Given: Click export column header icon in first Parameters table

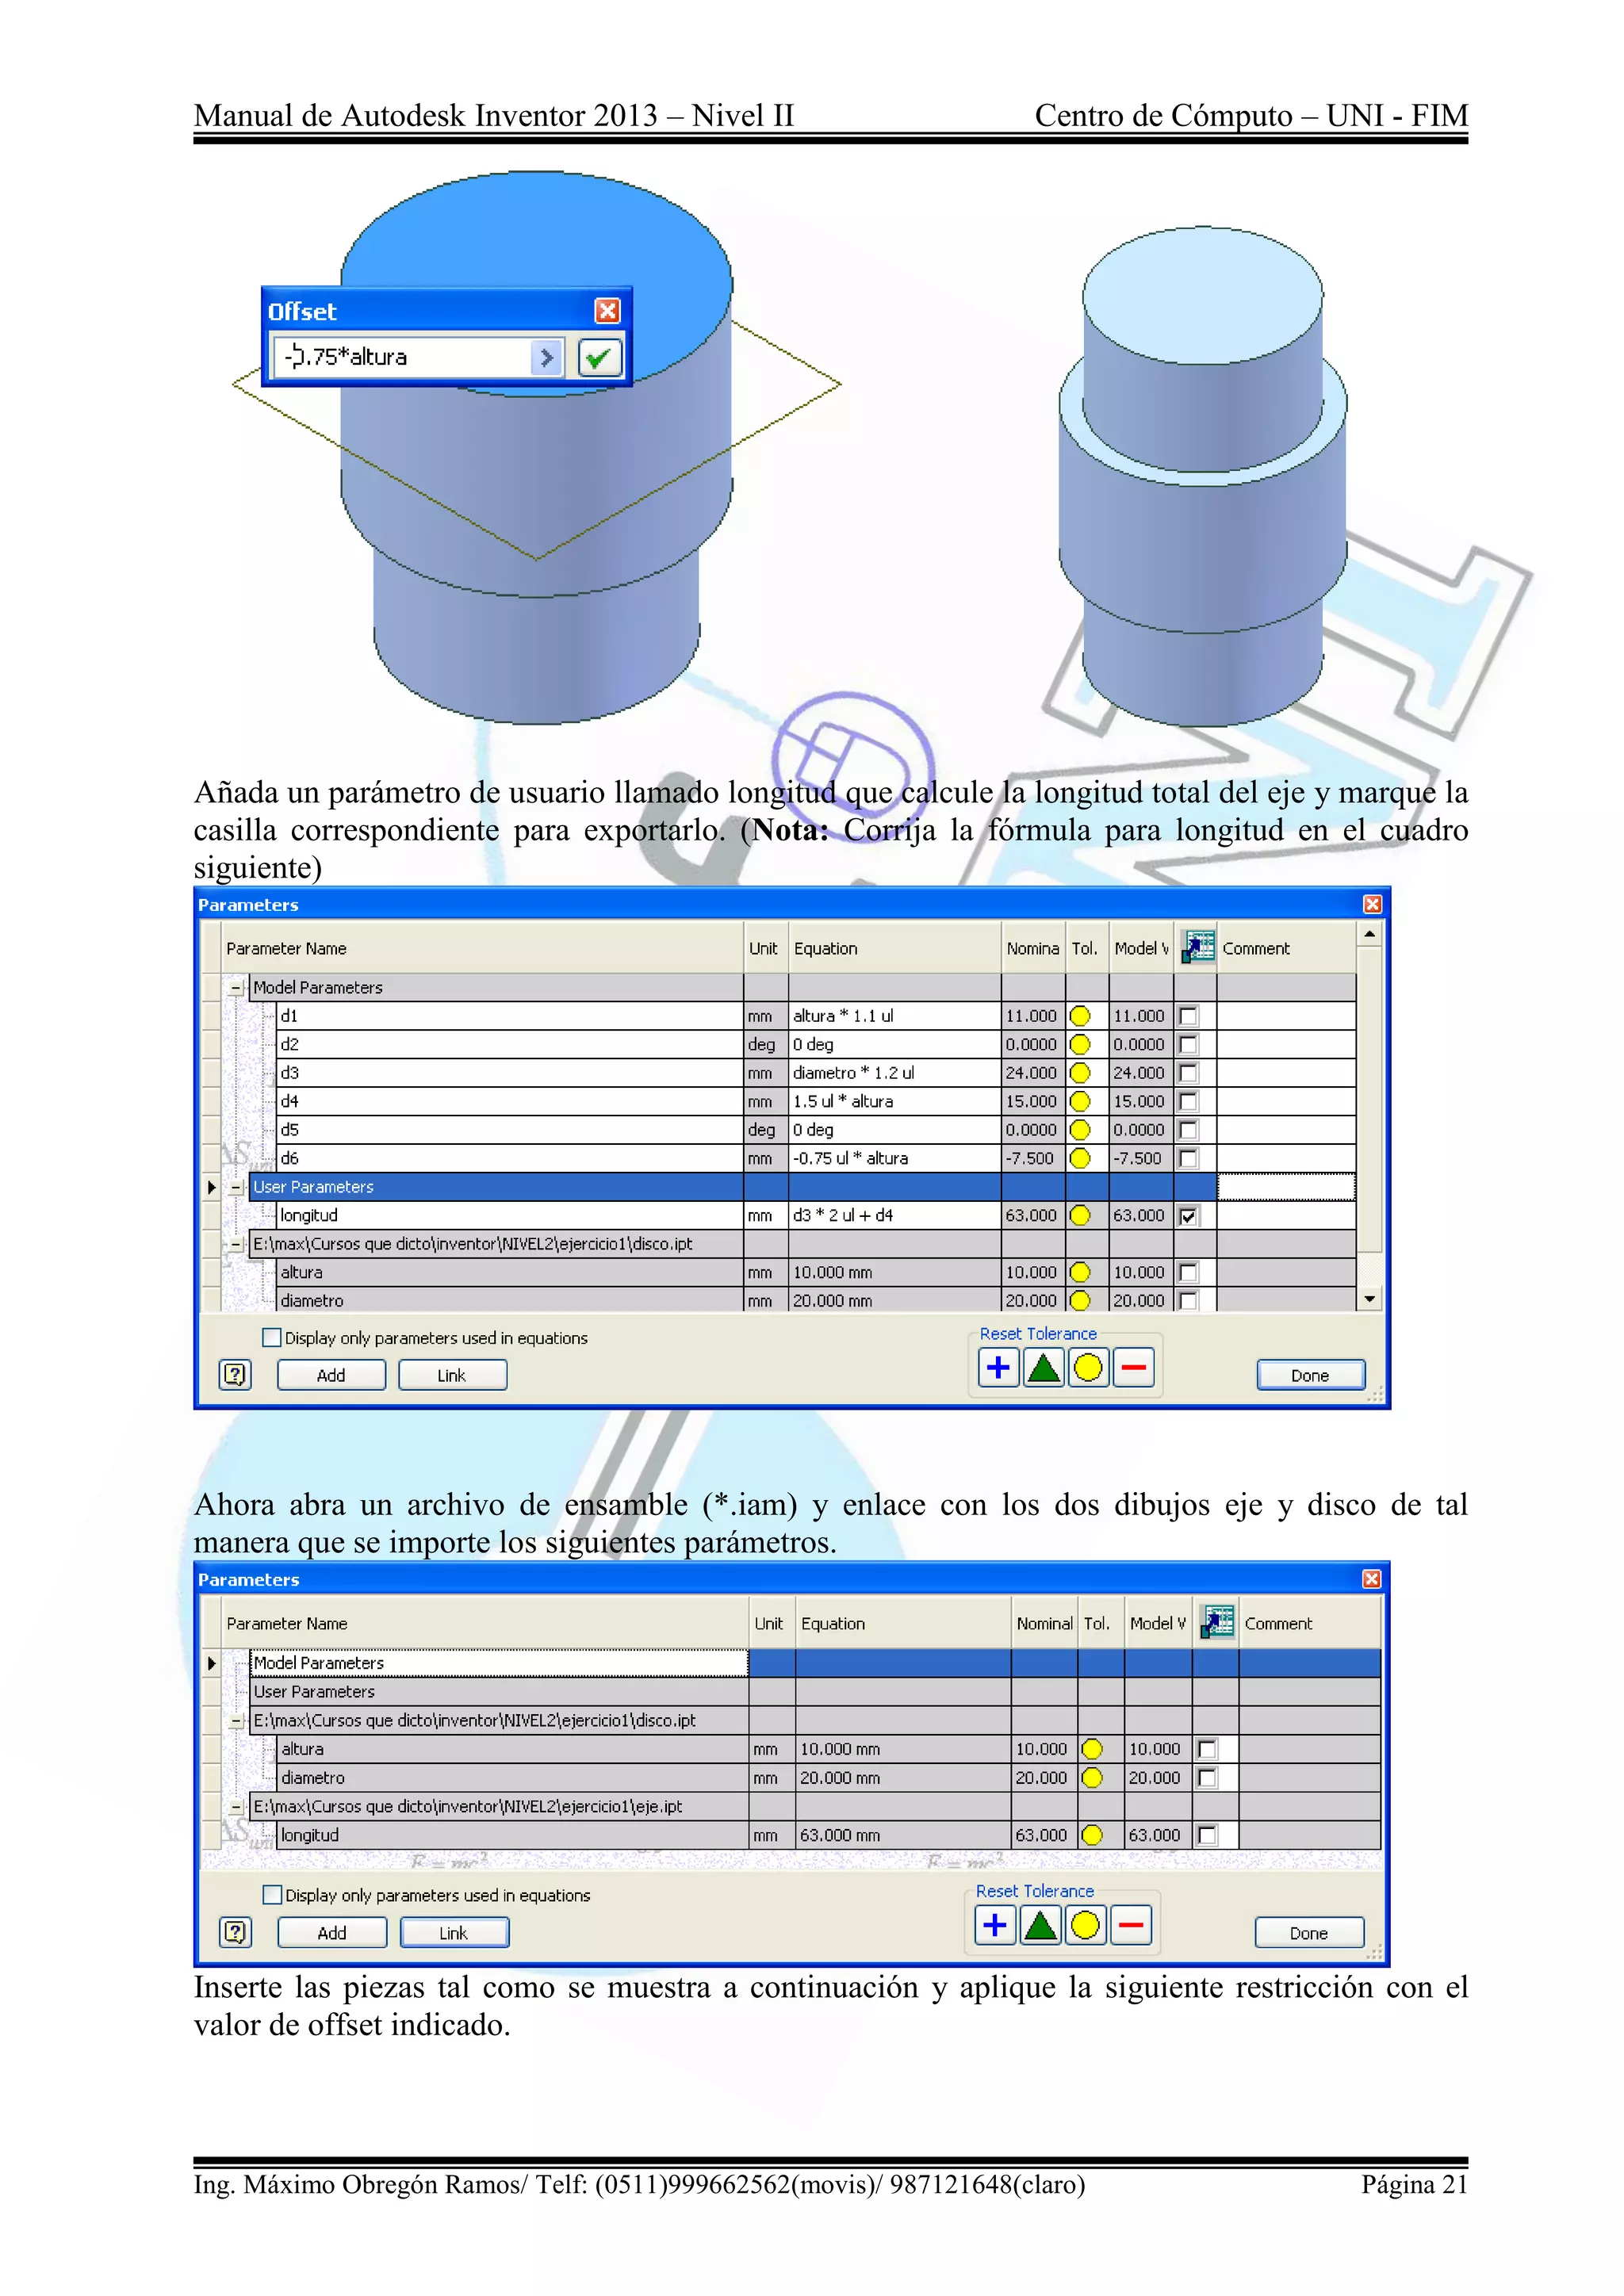Looking at the screenshot, I should click(1197, 946).
